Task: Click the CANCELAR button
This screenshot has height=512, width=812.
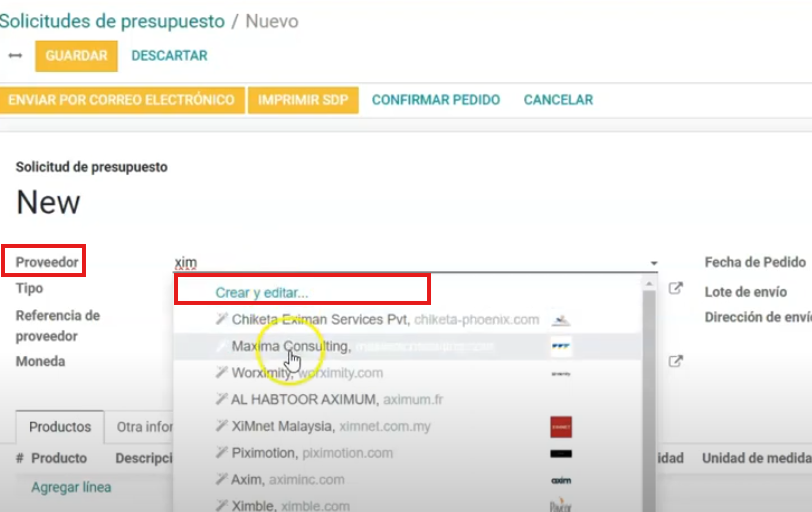Action: click(558, 100)
